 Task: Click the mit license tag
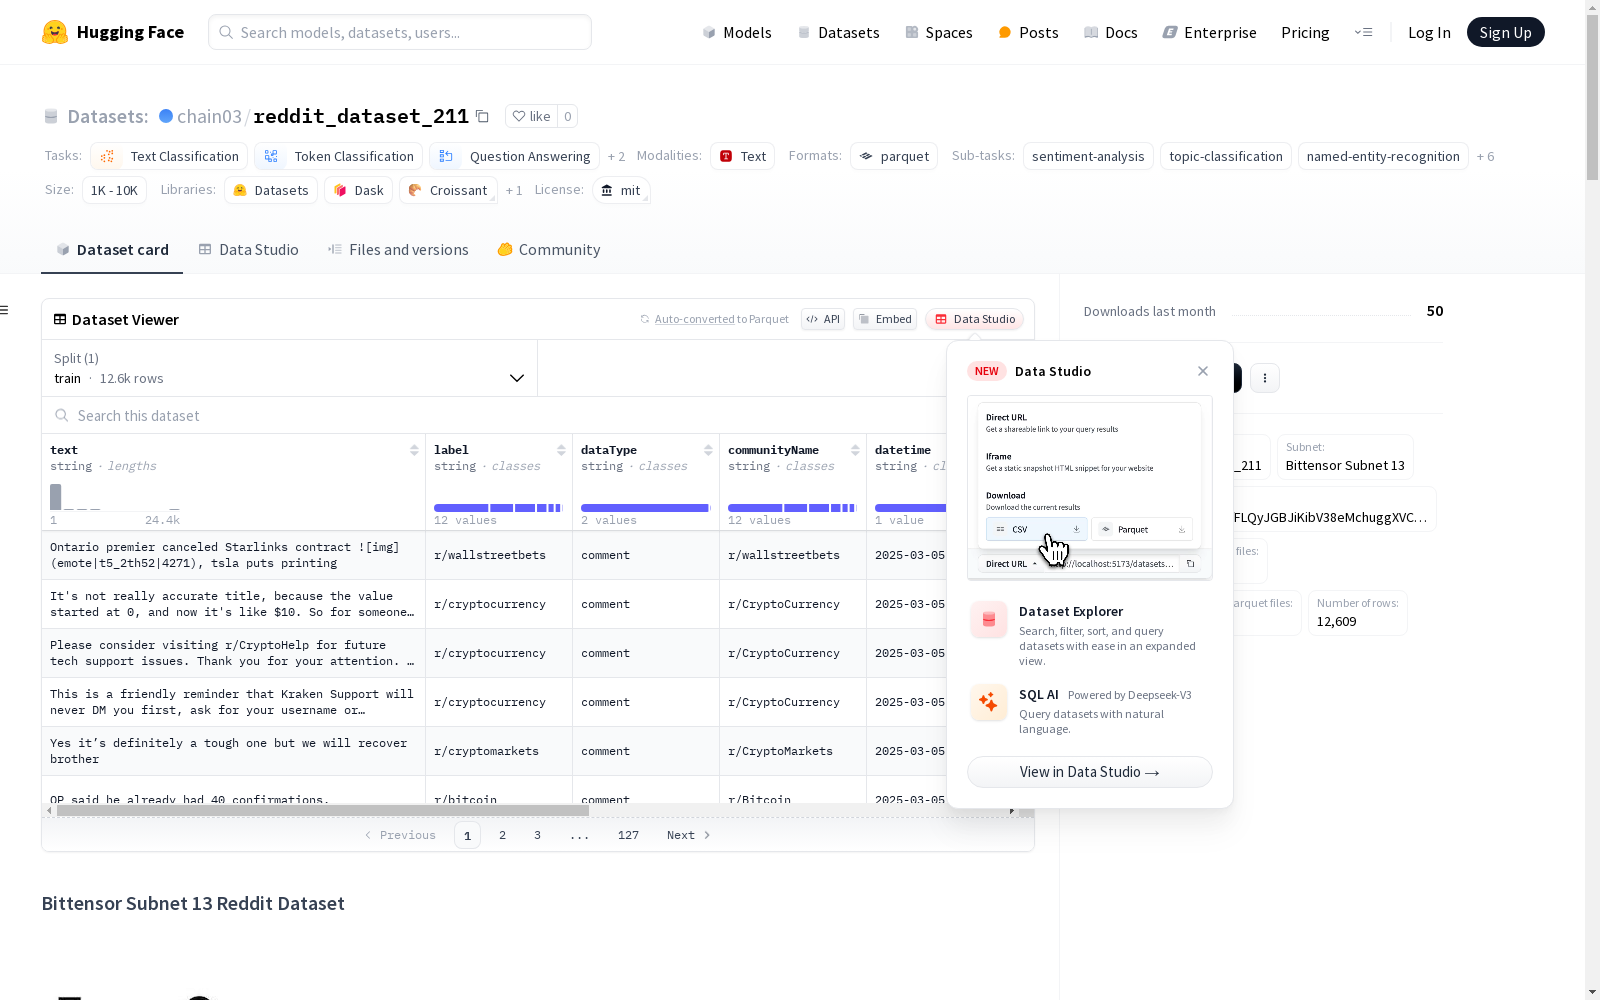click(621, 190)
